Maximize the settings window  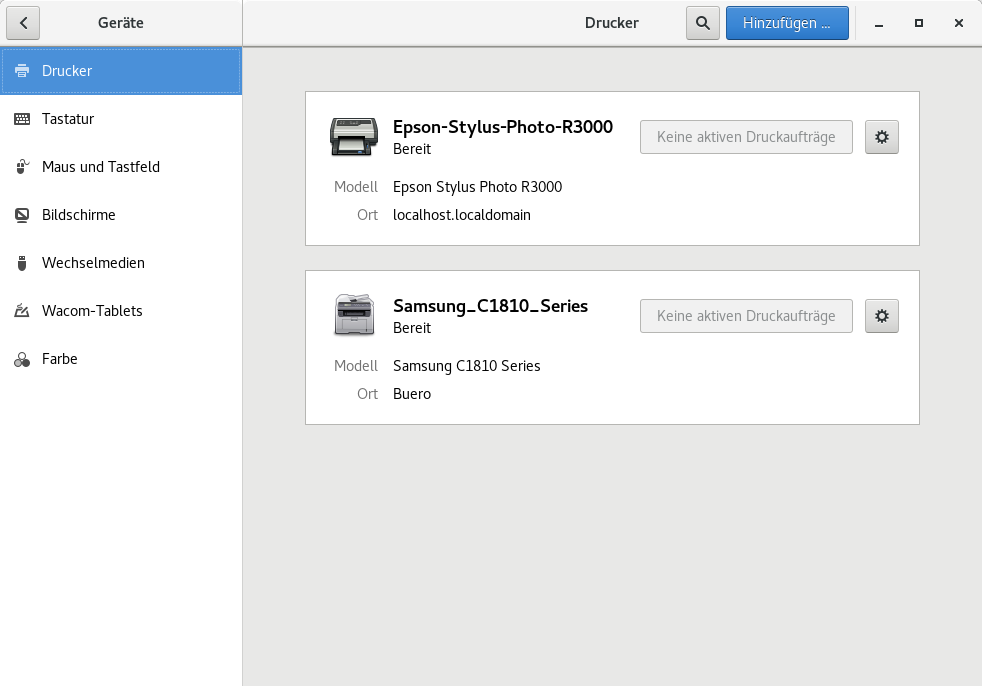(x=918, y=23)
